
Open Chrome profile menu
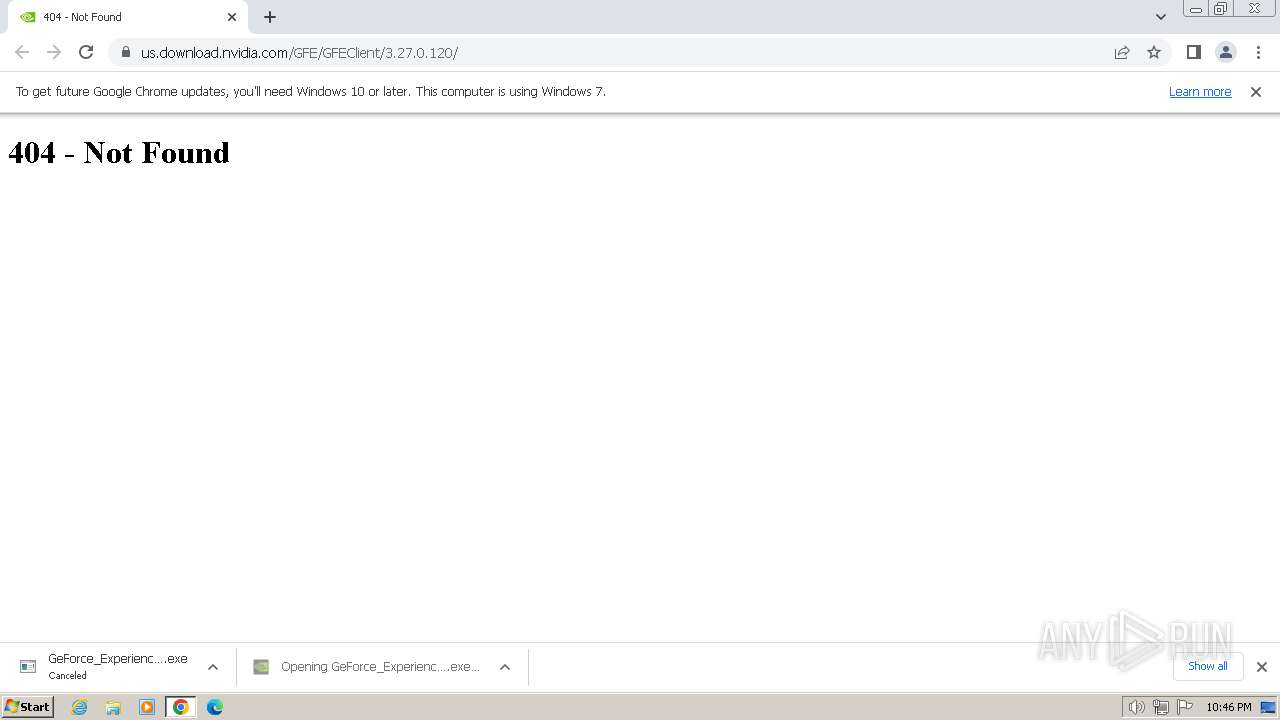1225,52
